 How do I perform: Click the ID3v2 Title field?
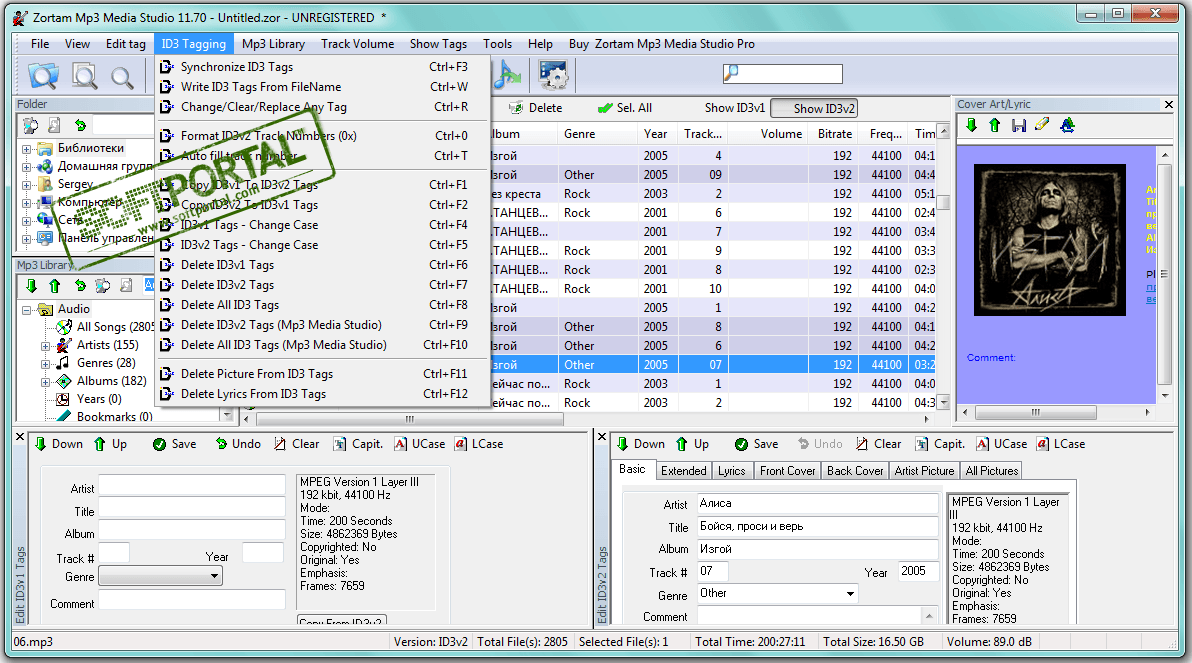tap(817, 526)
